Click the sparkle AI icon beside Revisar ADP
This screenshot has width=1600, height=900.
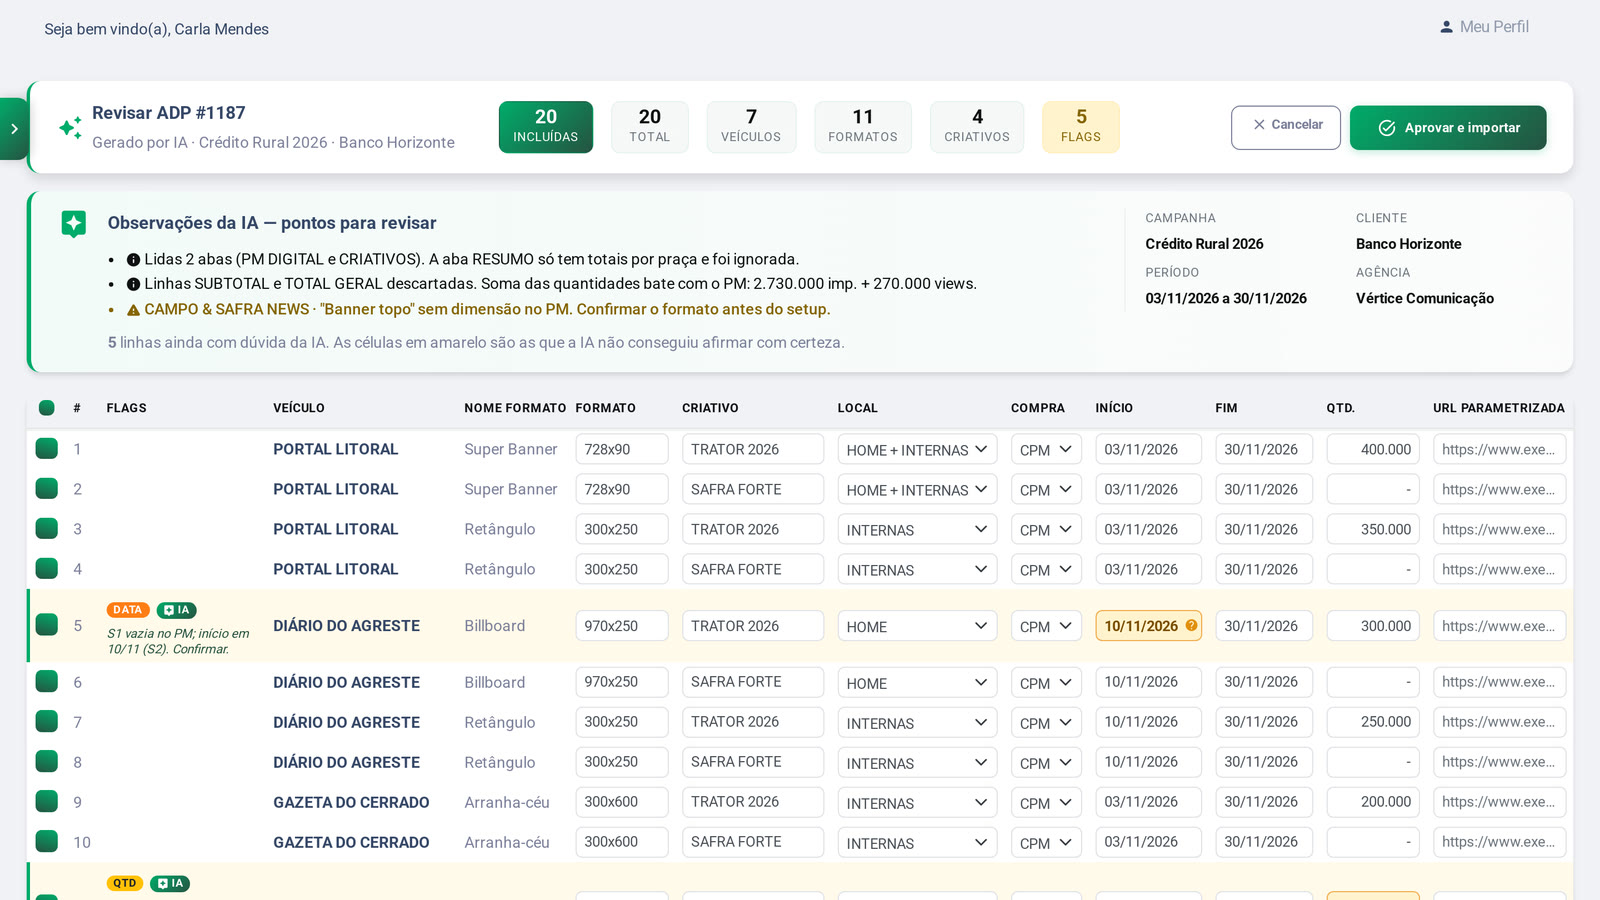point(70,128)
